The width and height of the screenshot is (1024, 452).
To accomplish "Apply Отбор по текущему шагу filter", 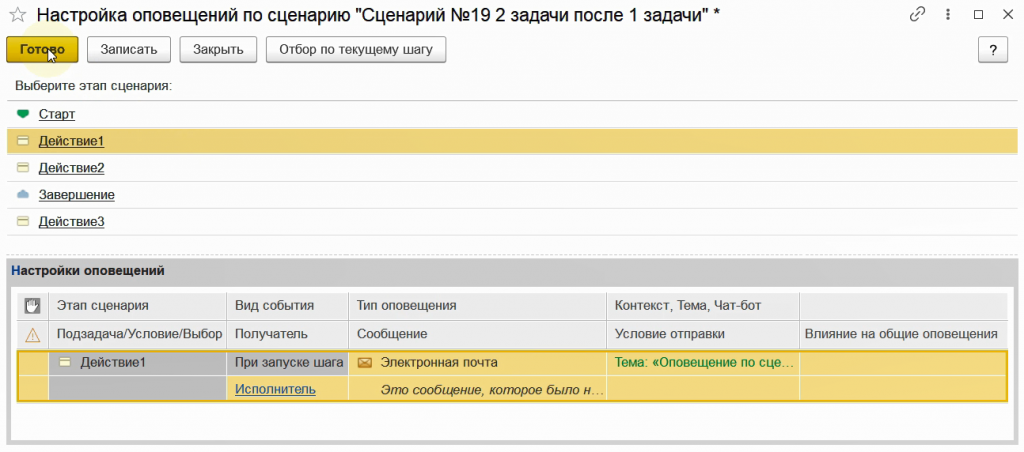I will coord(355,49).
